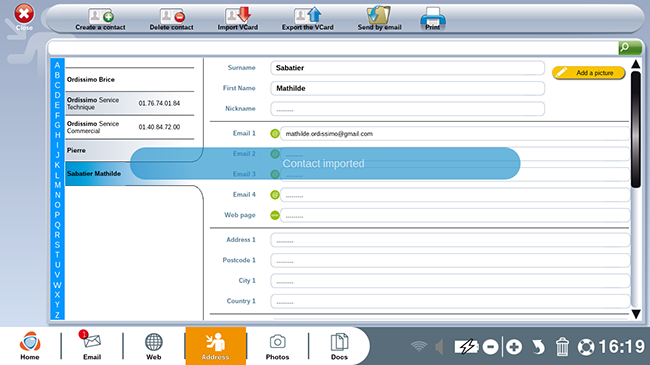Click the Address 1 field
The width and height of the screenshot is (650, 365).
pyautogui.click(x=450, y=240)
